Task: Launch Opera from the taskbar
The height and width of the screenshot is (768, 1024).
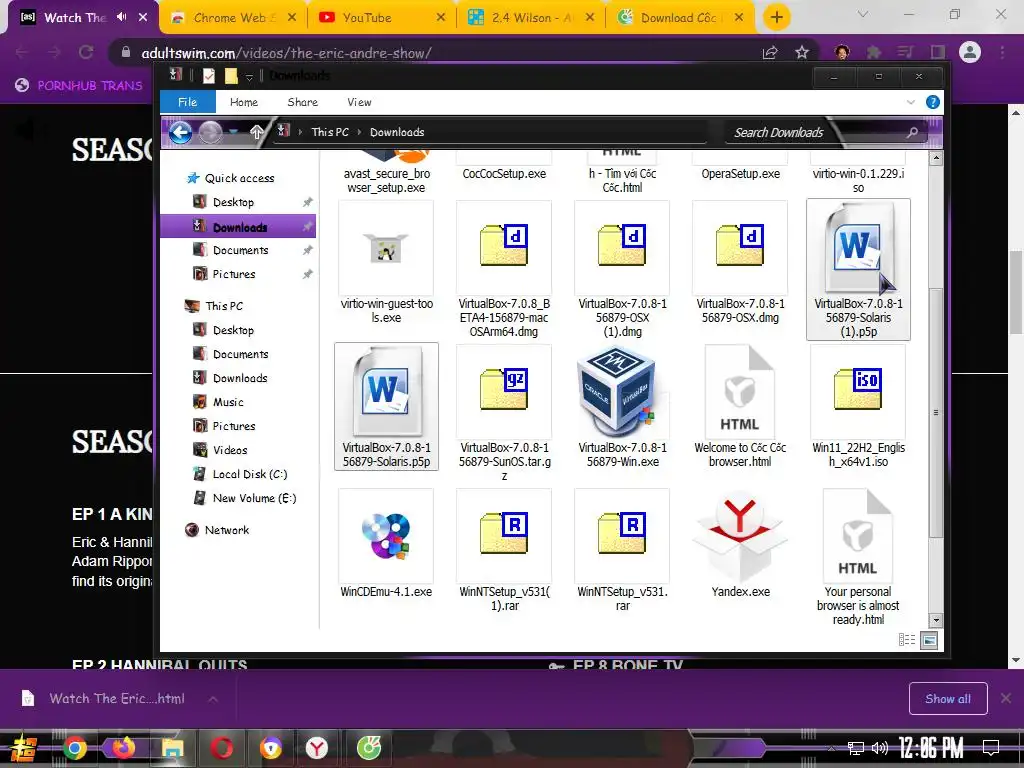Action: point(221,747)
